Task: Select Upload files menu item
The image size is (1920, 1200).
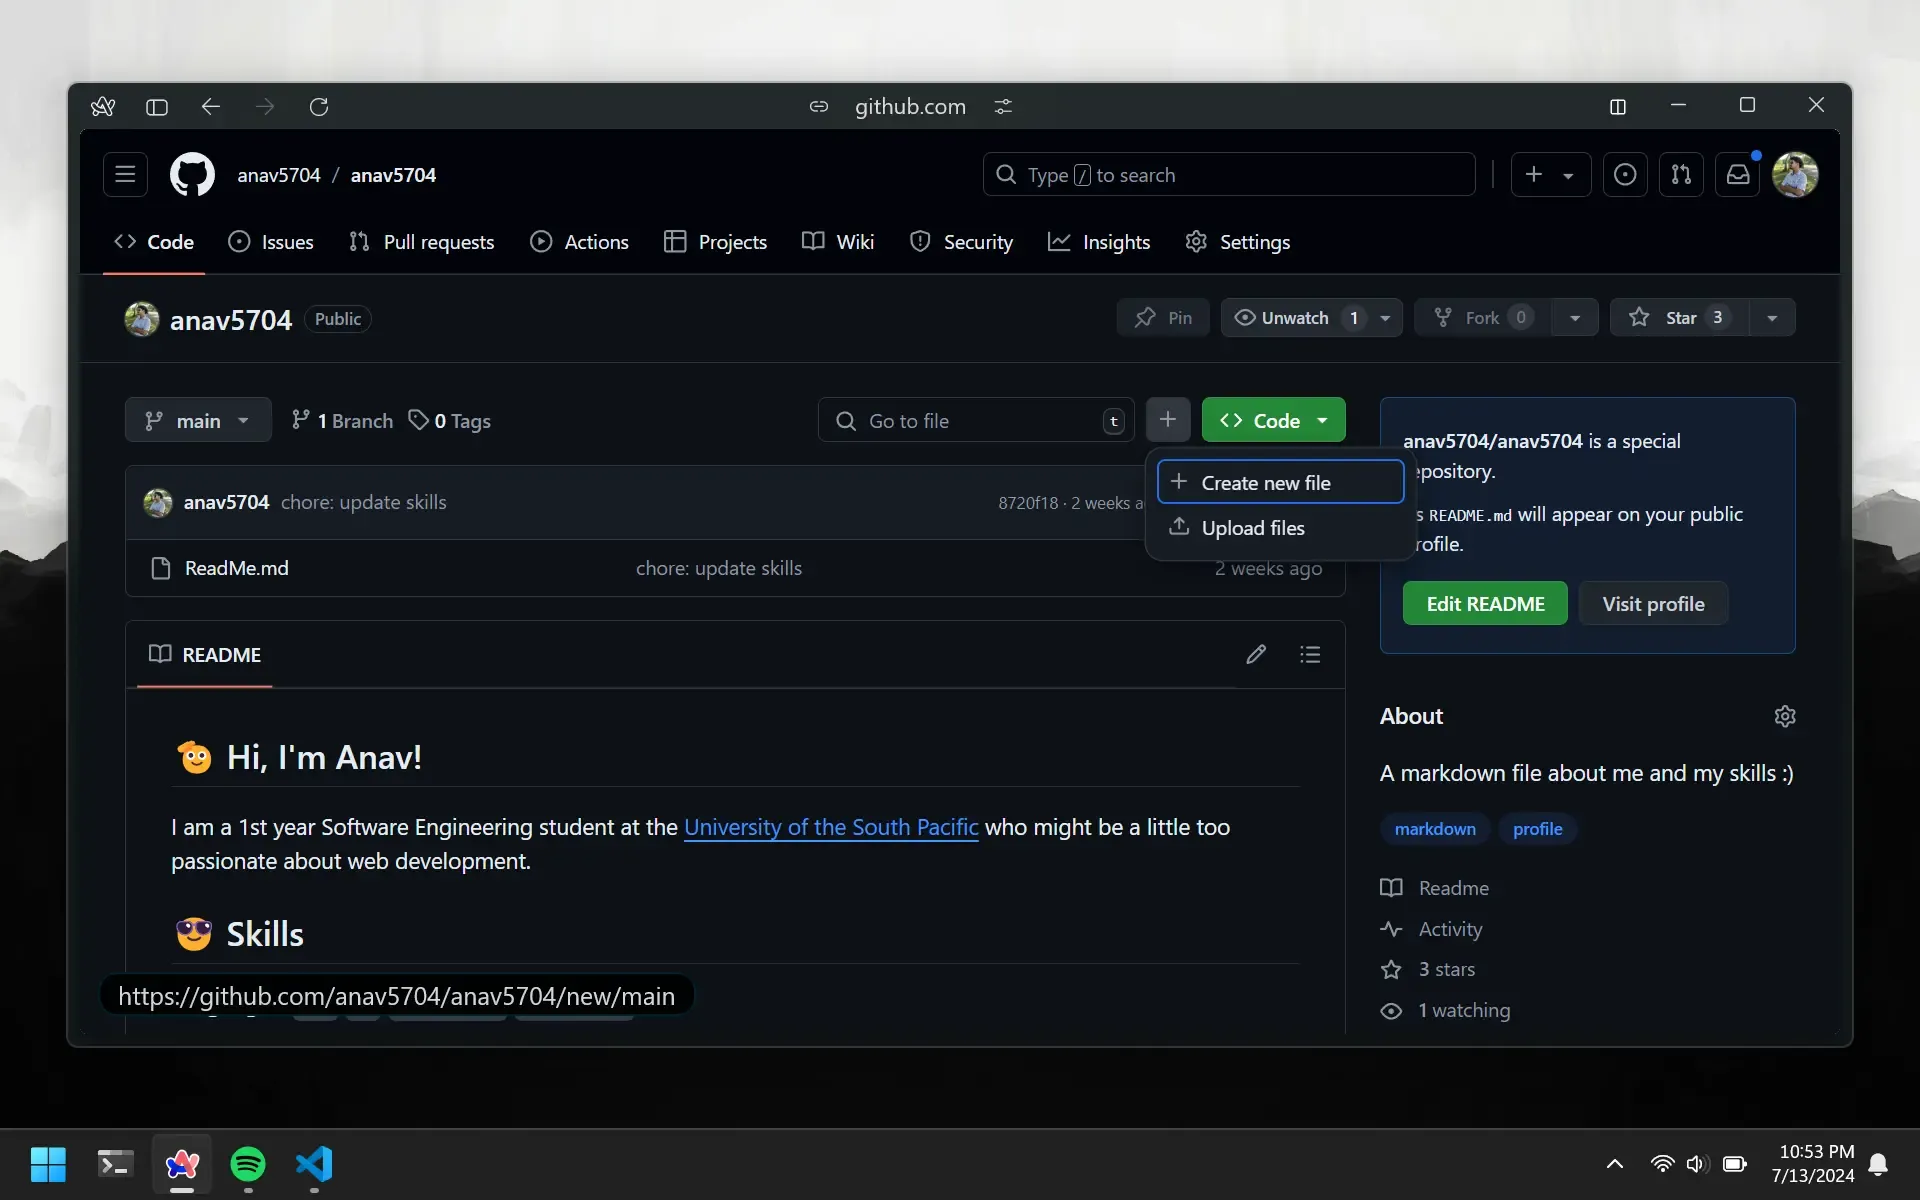Action: tap(1280, 528)
